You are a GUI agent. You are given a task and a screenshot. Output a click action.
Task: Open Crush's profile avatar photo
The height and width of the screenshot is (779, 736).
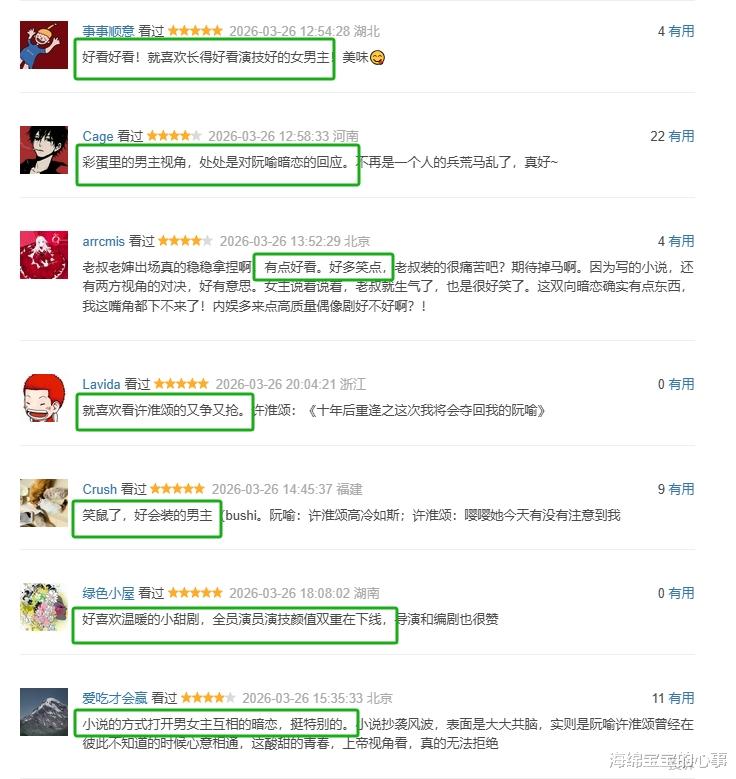44,502
